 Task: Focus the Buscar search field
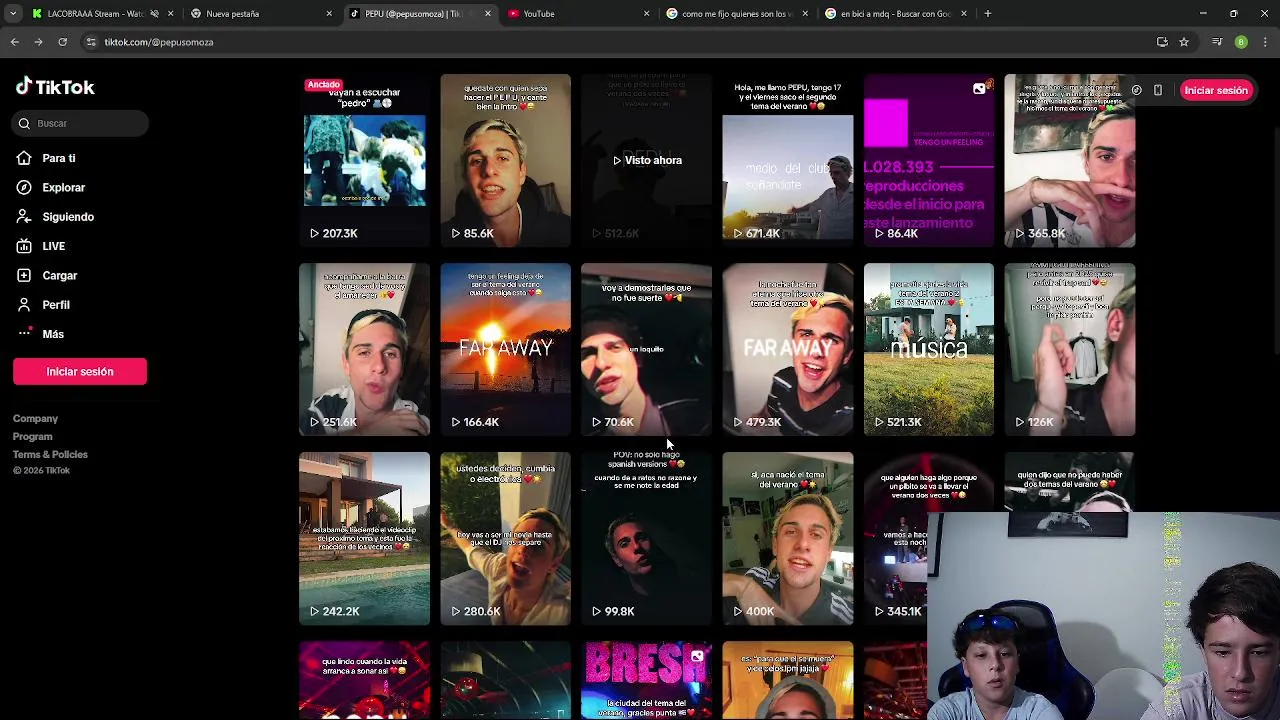click(x=80, y=123)
